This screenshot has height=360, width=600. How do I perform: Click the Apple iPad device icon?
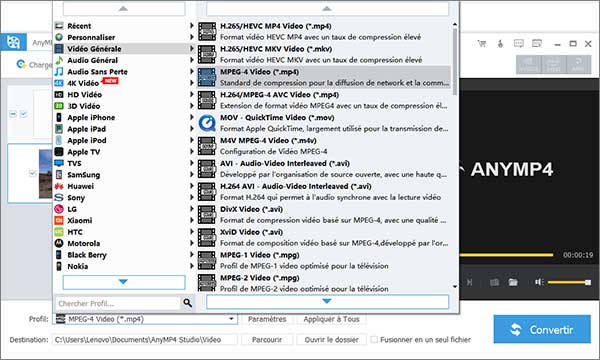59,129
